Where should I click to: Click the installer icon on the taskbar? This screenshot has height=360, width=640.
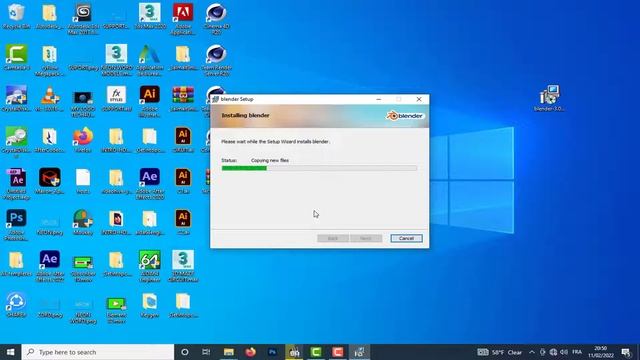tap(359, 352)
